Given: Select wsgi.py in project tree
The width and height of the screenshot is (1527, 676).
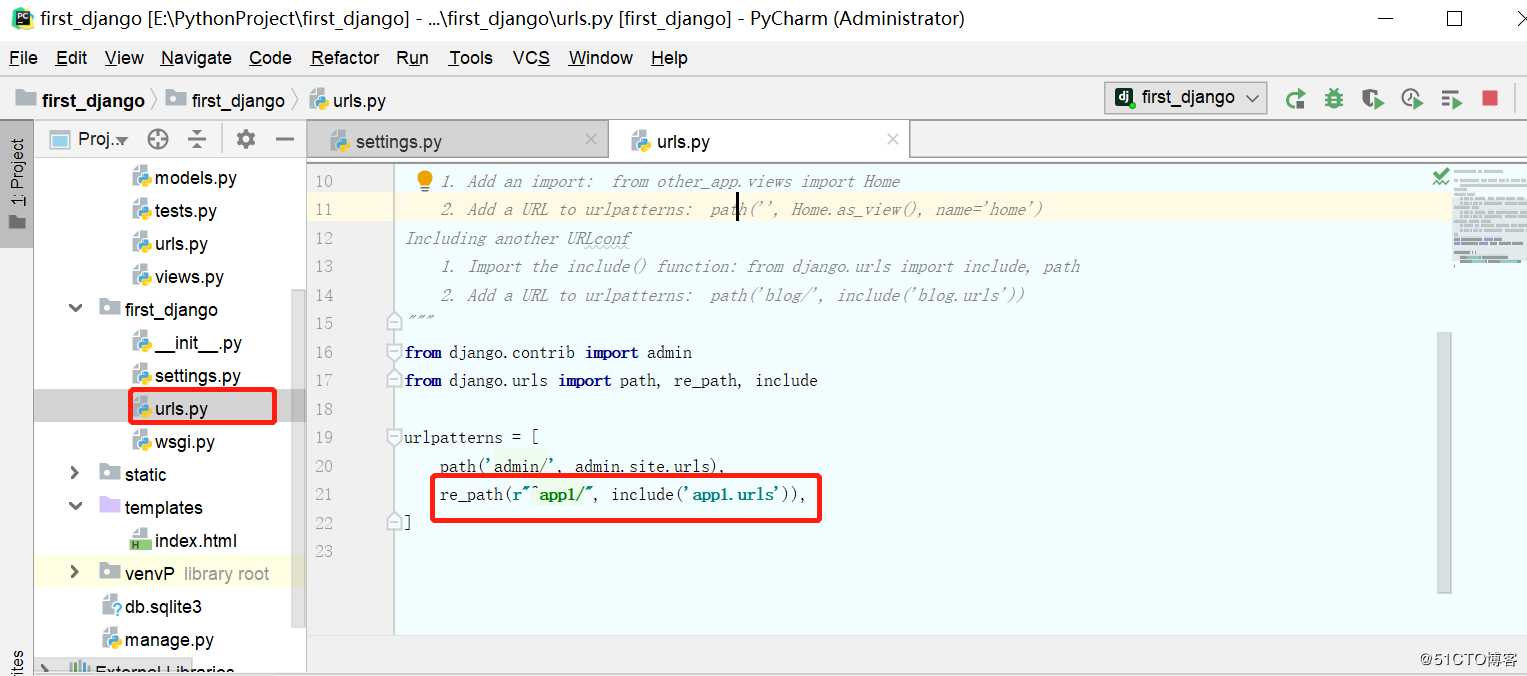Looking at the screenshot, I should (174, 442).
